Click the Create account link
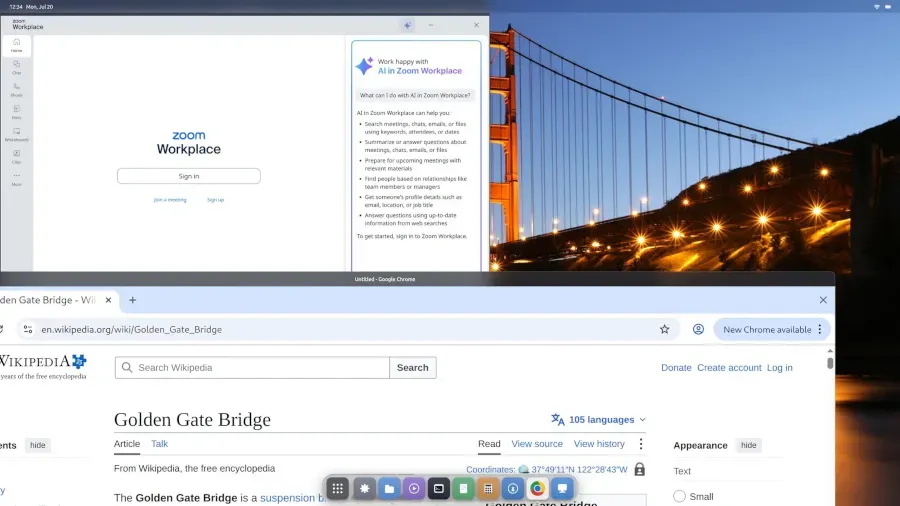 pos(729,368)
